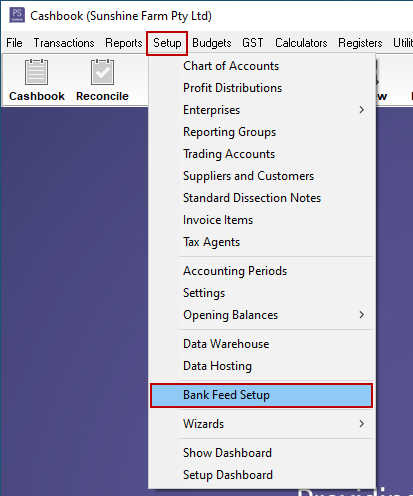Open the Cashbook toolbar icon
This screenshot has width=413, height=496.
[x=37, y=80]
